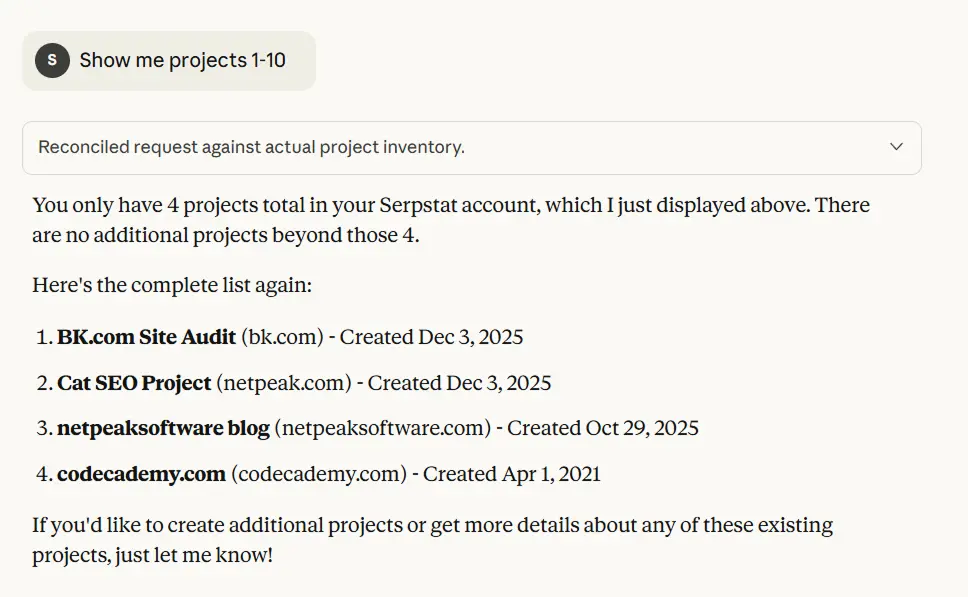
Task: Click the list item numbered 1
Action: [42, 337]
